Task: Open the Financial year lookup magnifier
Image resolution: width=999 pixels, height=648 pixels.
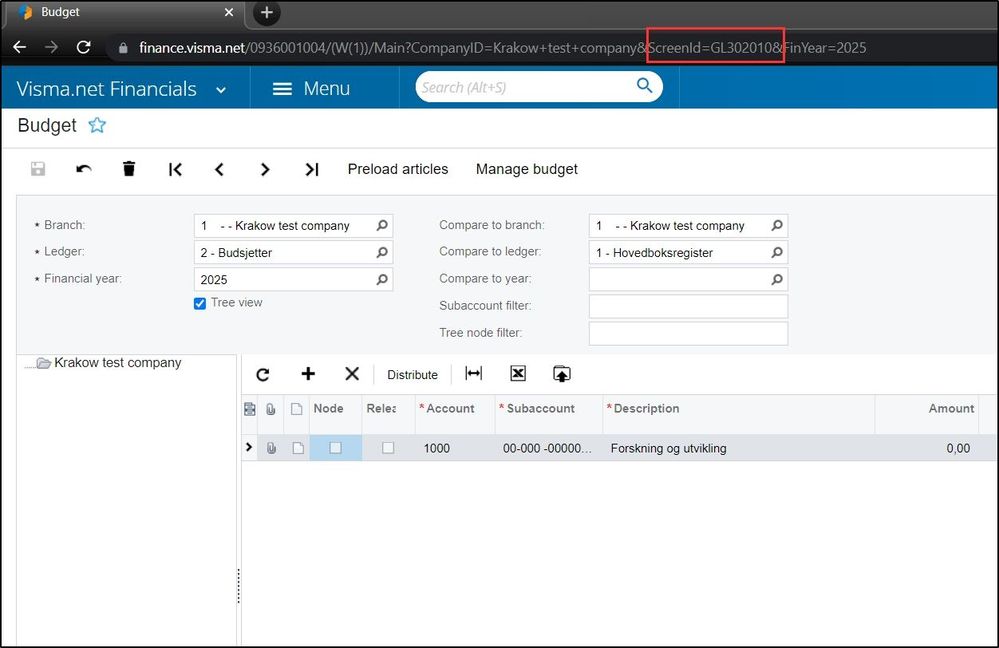Action: point(382,279)
